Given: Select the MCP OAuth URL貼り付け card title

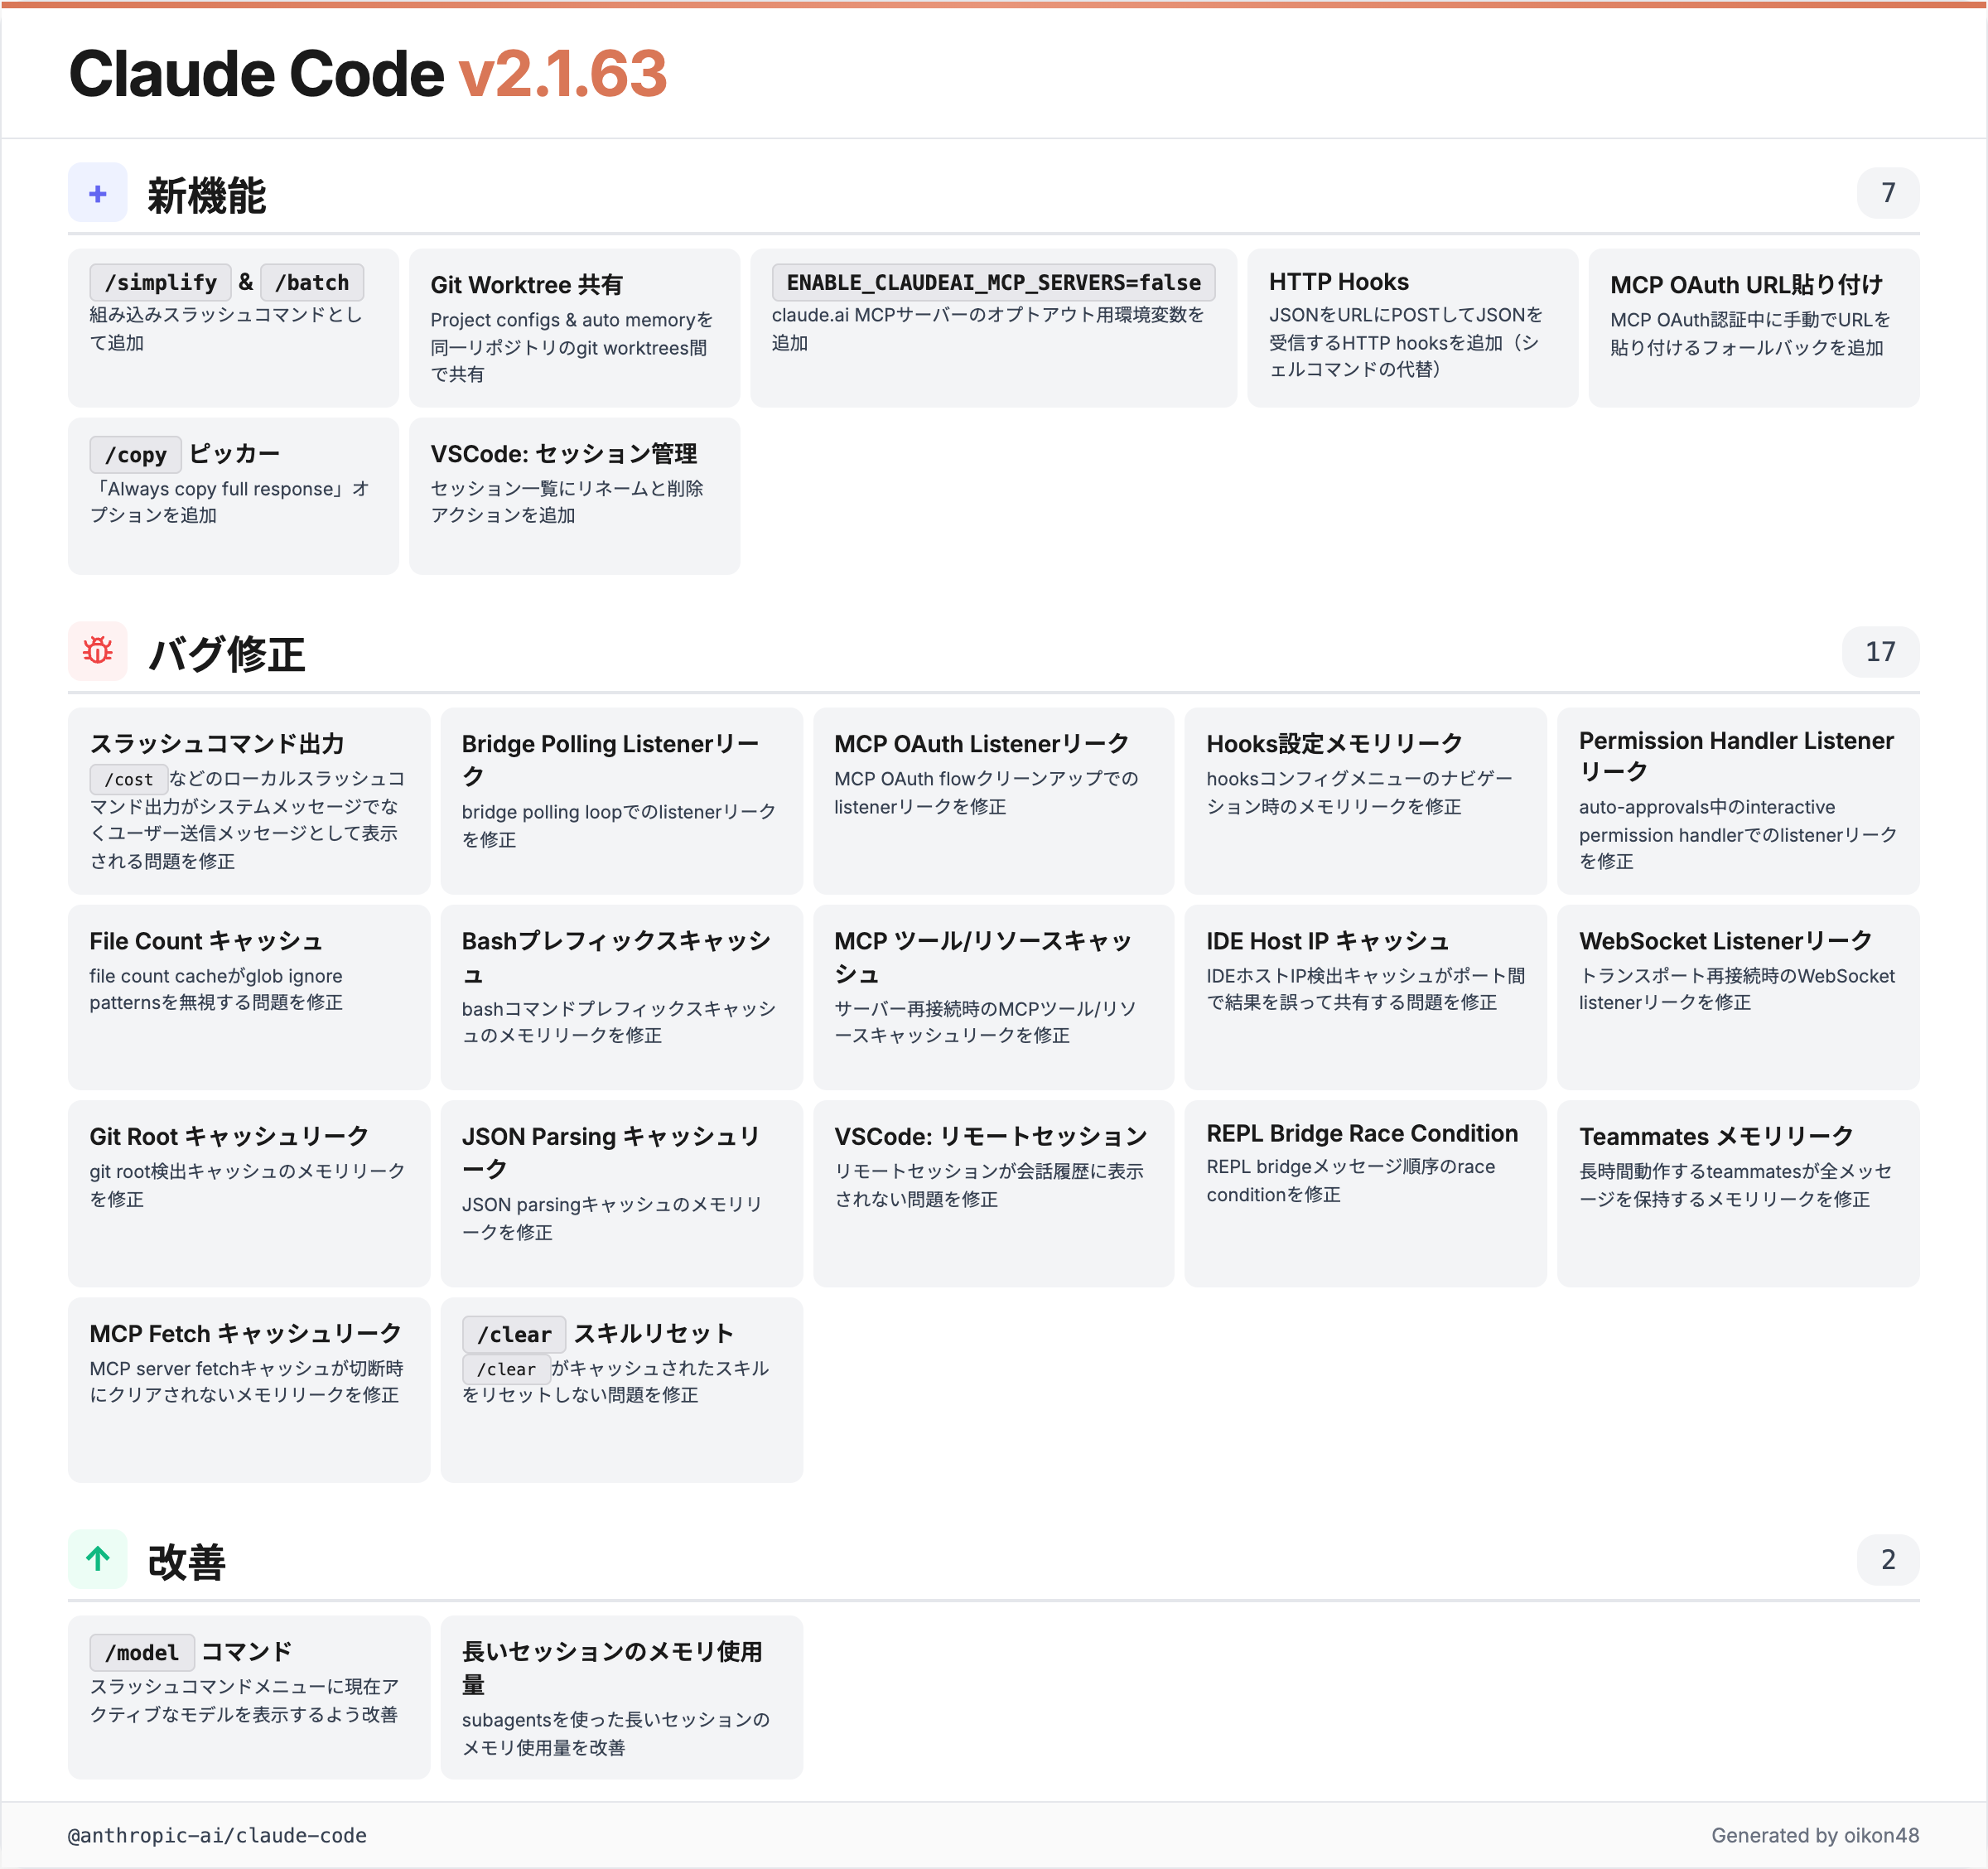Looking at the screenshot, I should pyautogui.click(x=1746, y=285).
